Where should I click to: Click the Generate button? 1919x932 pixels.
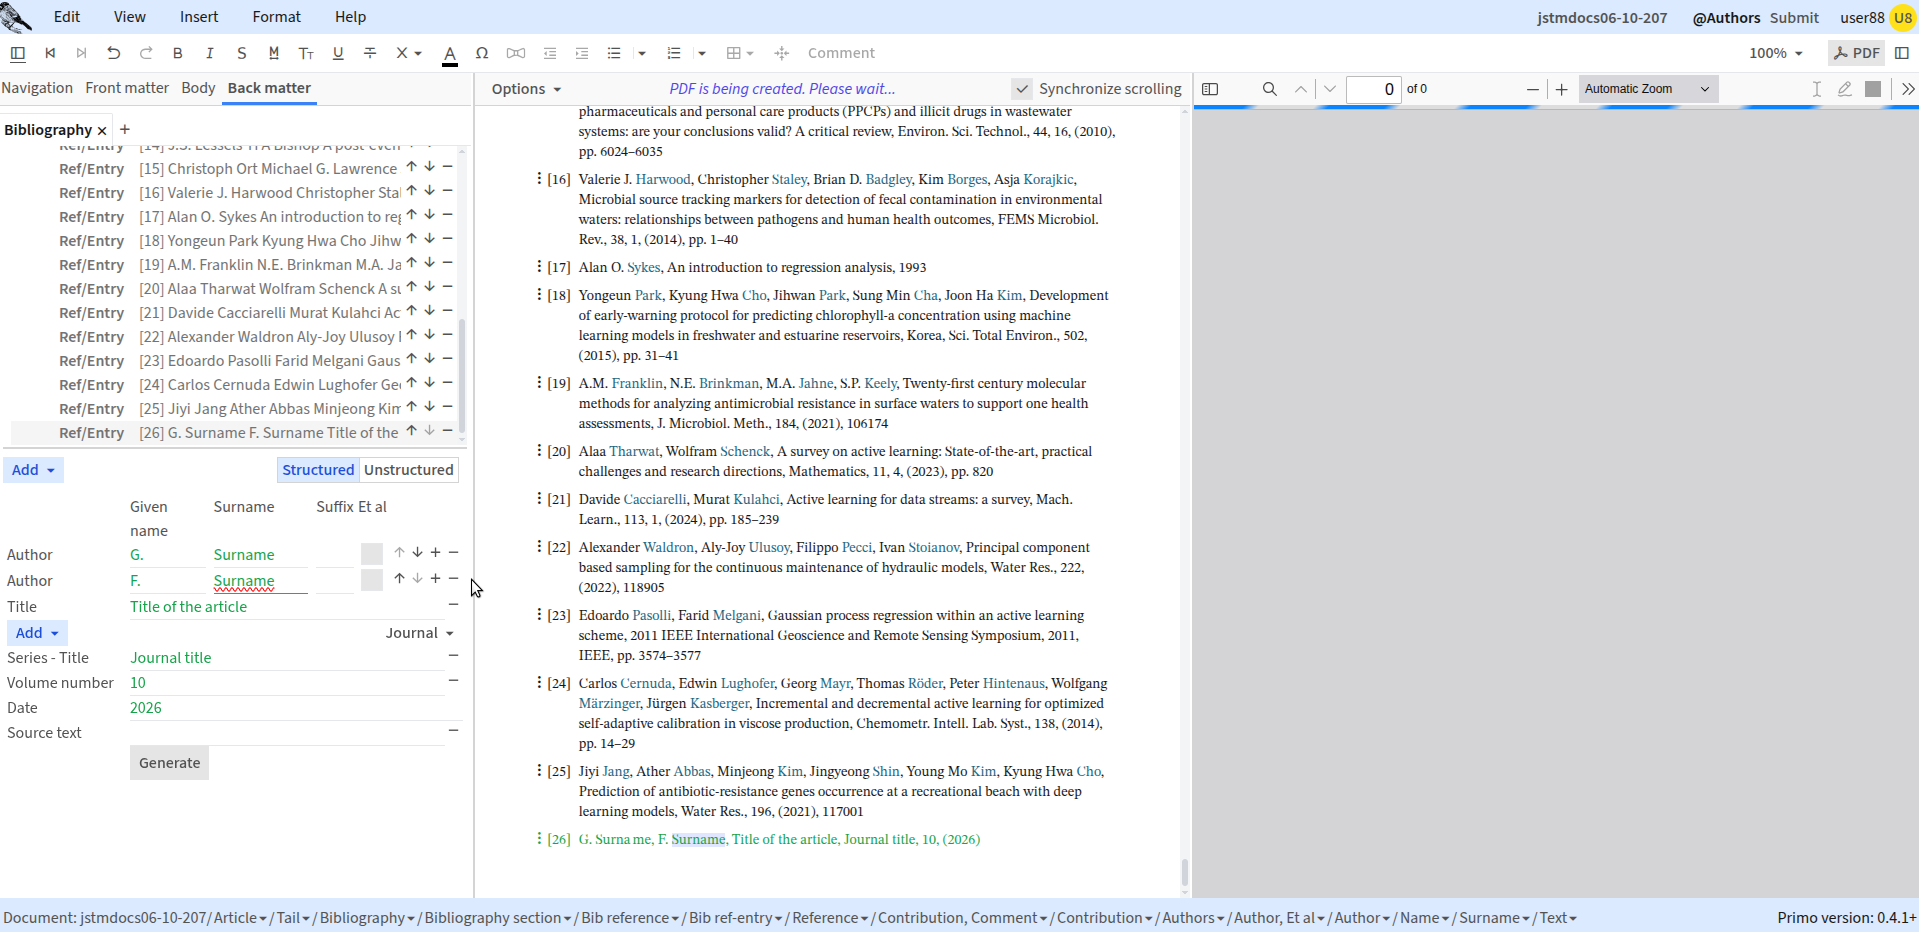pyautogui.click(x=169, y=763)
